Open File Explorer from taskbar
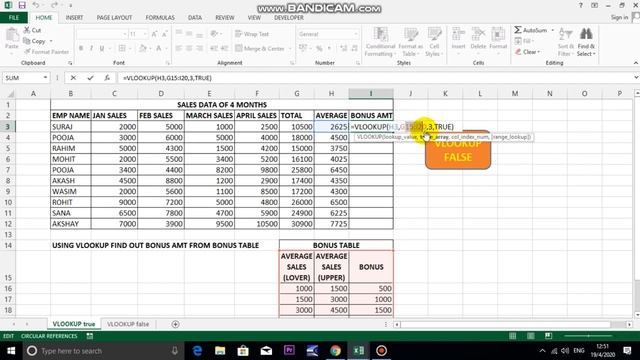This screenshot has height=360, width=640. pos(220,351)
